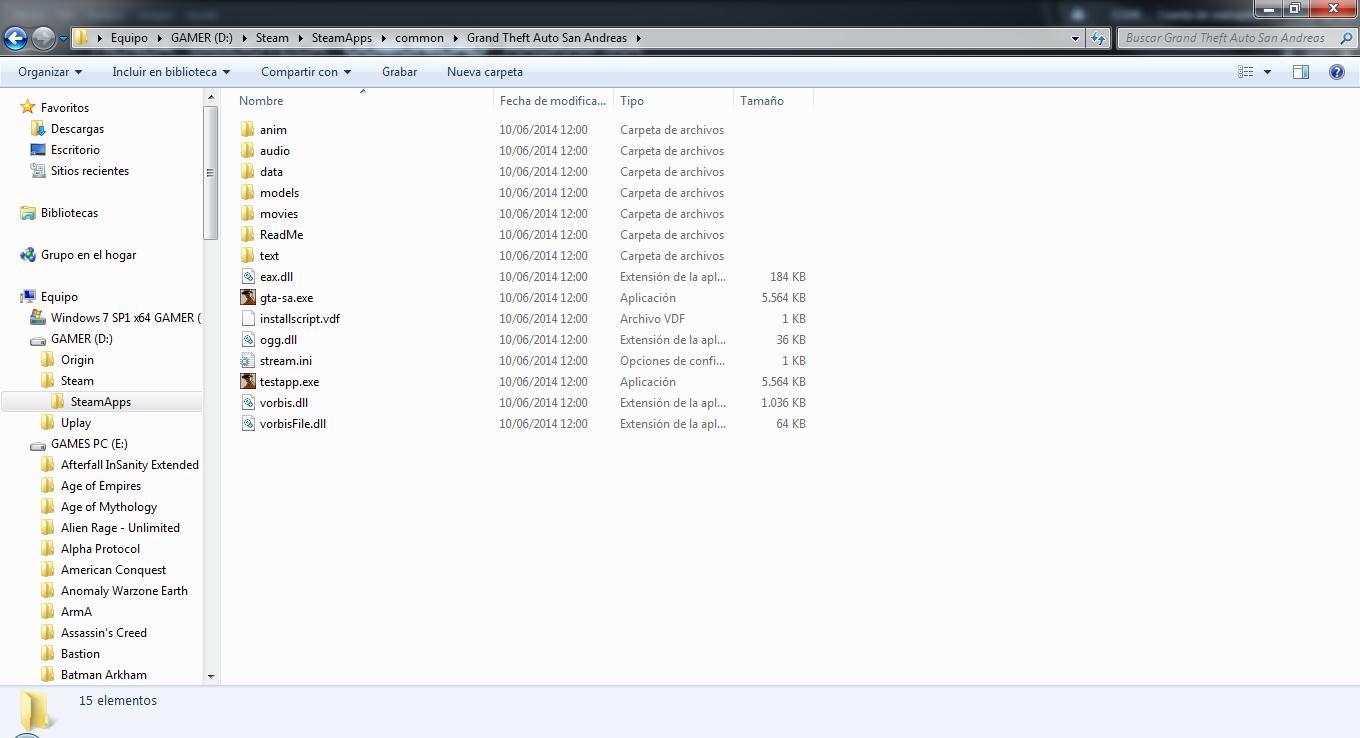Click the refresh button beside address bar

click(x=1098, y=38)
